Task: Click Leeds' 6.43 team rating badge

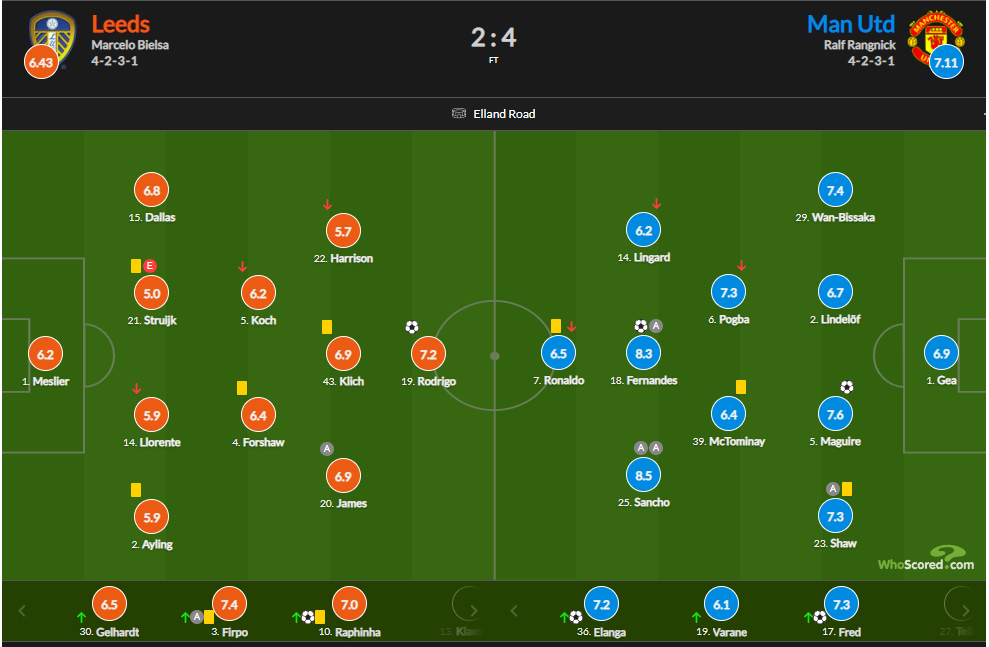Action: pos(41,62)
